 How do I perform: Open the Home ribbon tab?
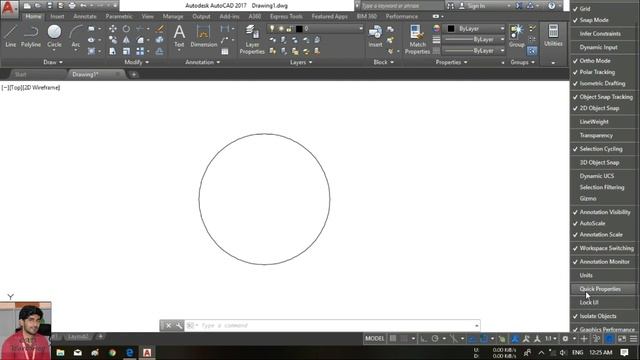[33, 16]
